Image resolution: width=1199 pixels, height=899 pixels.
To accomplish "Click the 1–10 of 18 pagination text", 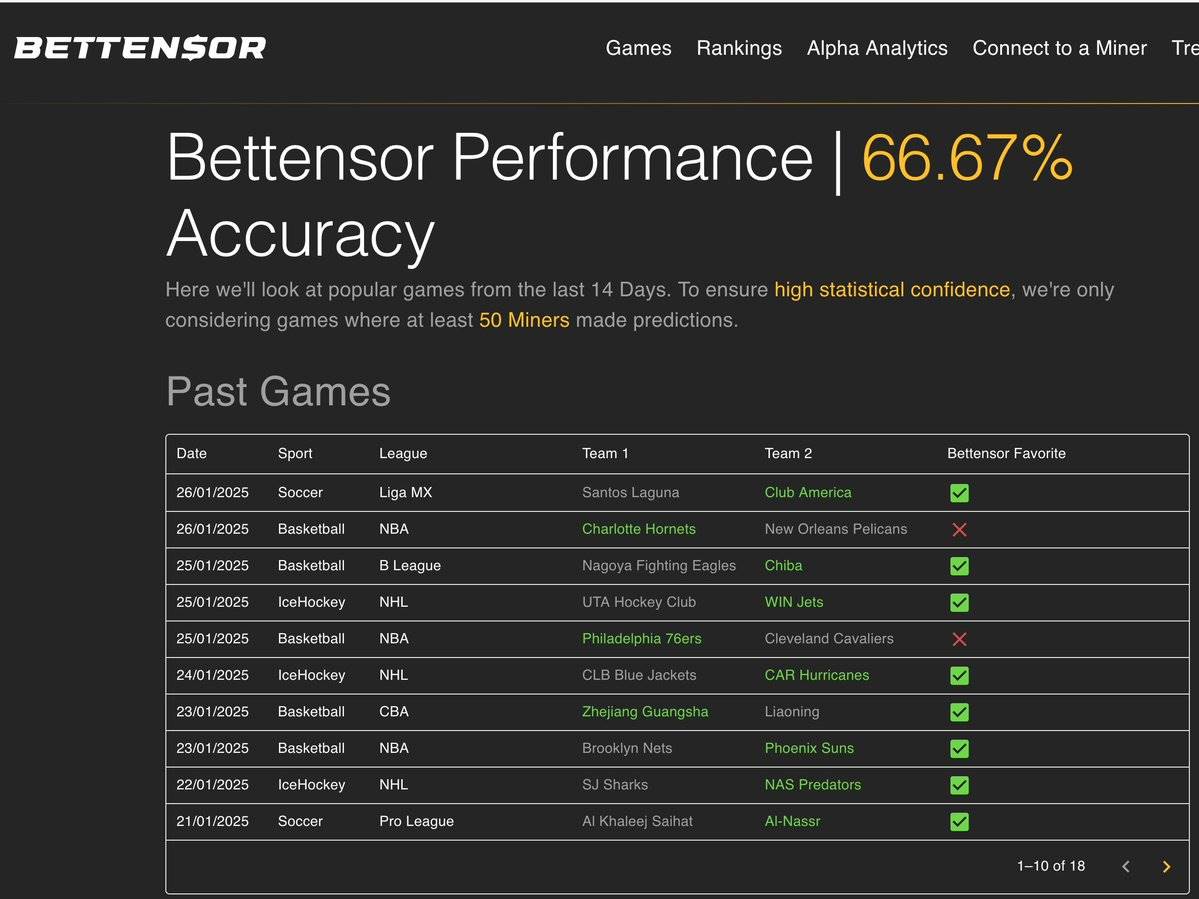I will 1050,866.
